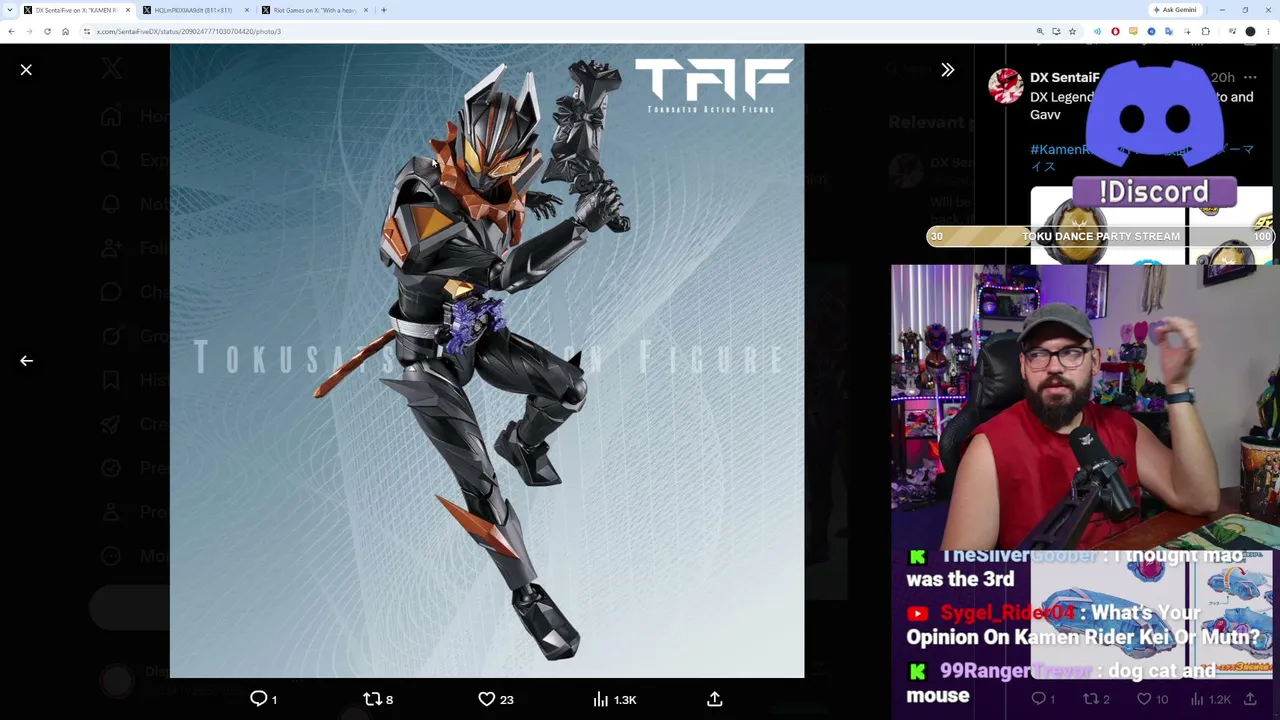Share the photo via upload icon

pyautogui.click(x=715, y=699)
